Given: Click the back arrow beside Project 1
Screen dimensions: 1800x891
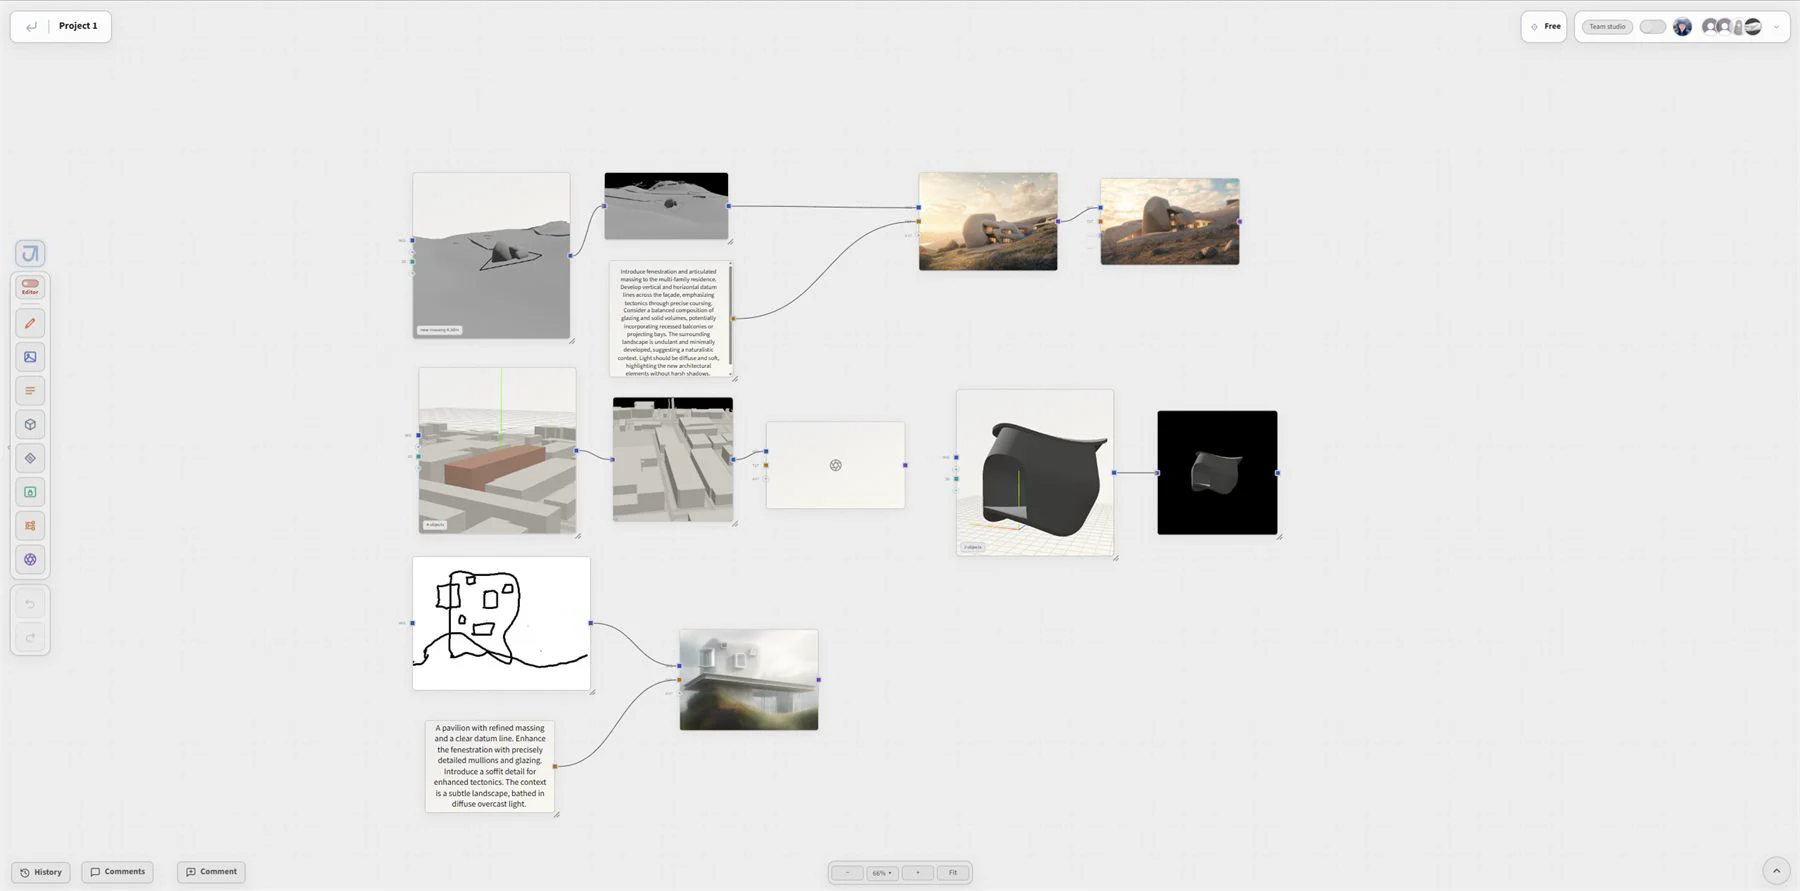Looking at the screenshot, I should tap(31, 26).
